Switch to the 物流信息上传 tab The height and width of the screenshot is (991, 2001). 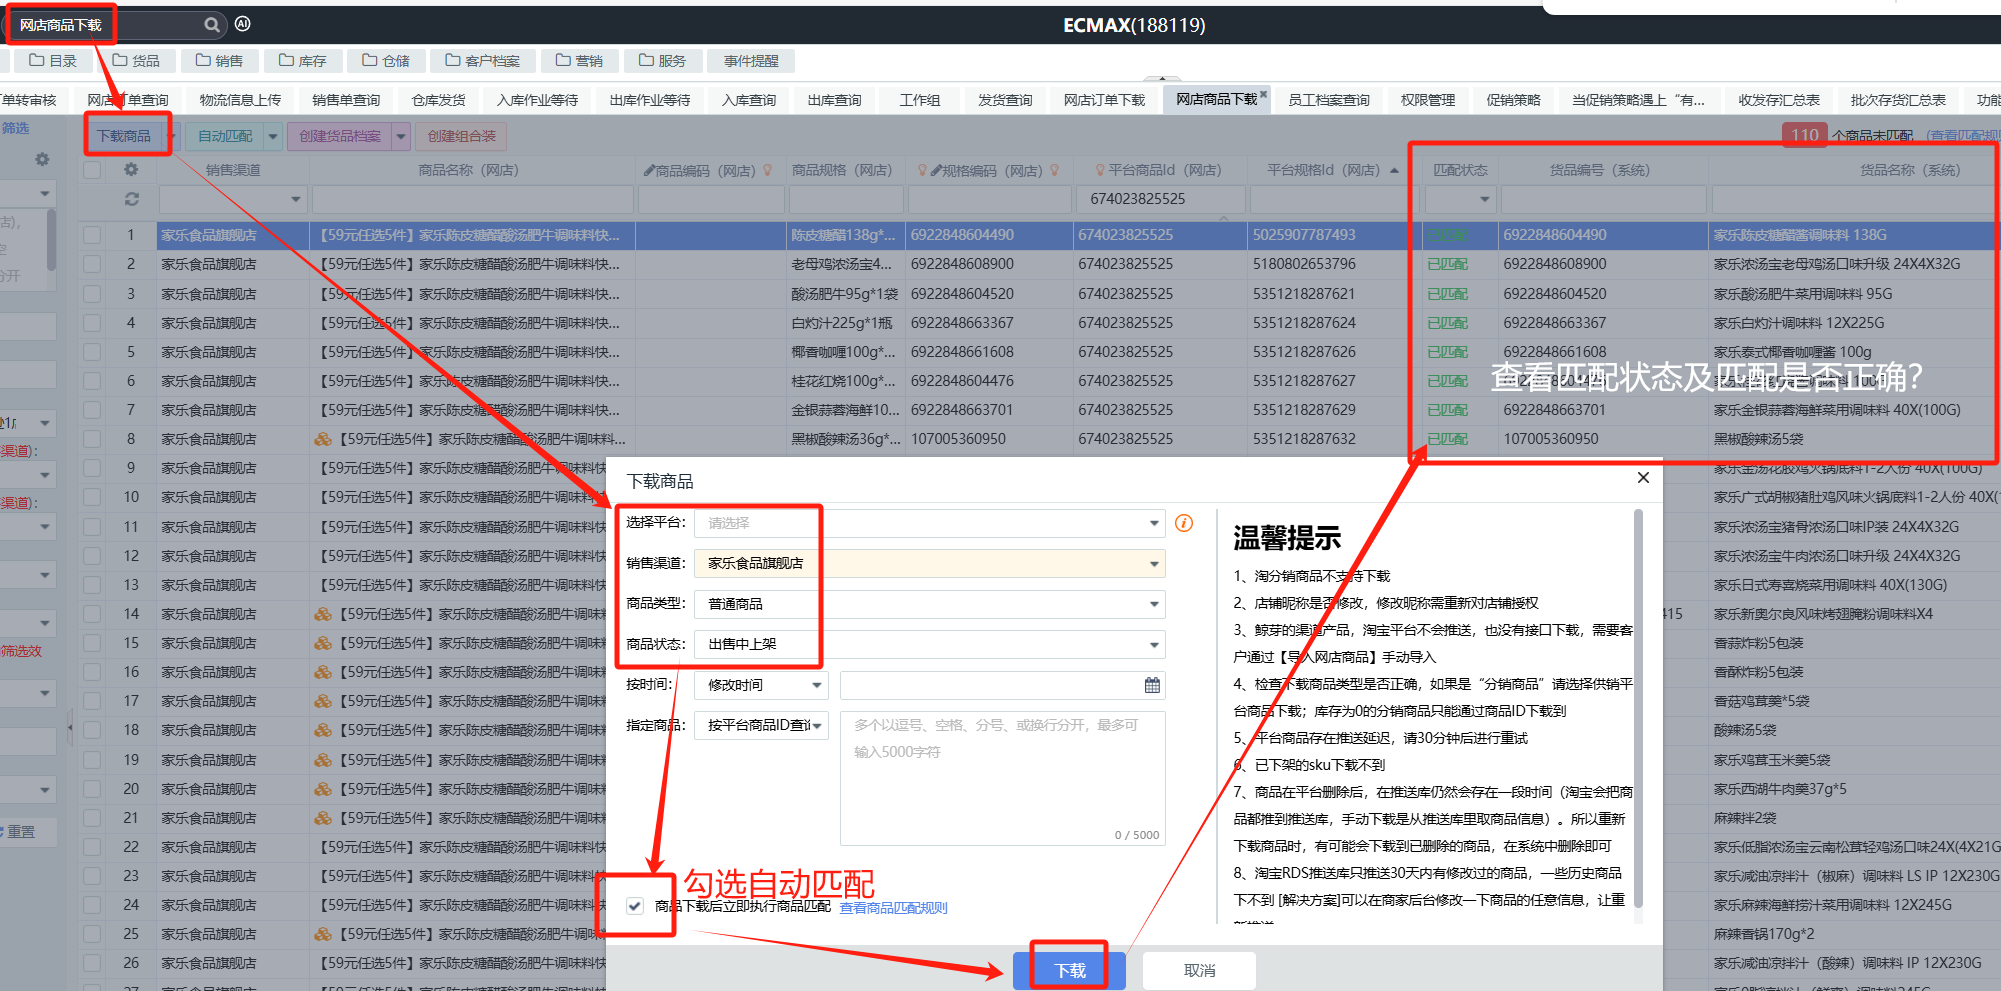coord(240,100)
